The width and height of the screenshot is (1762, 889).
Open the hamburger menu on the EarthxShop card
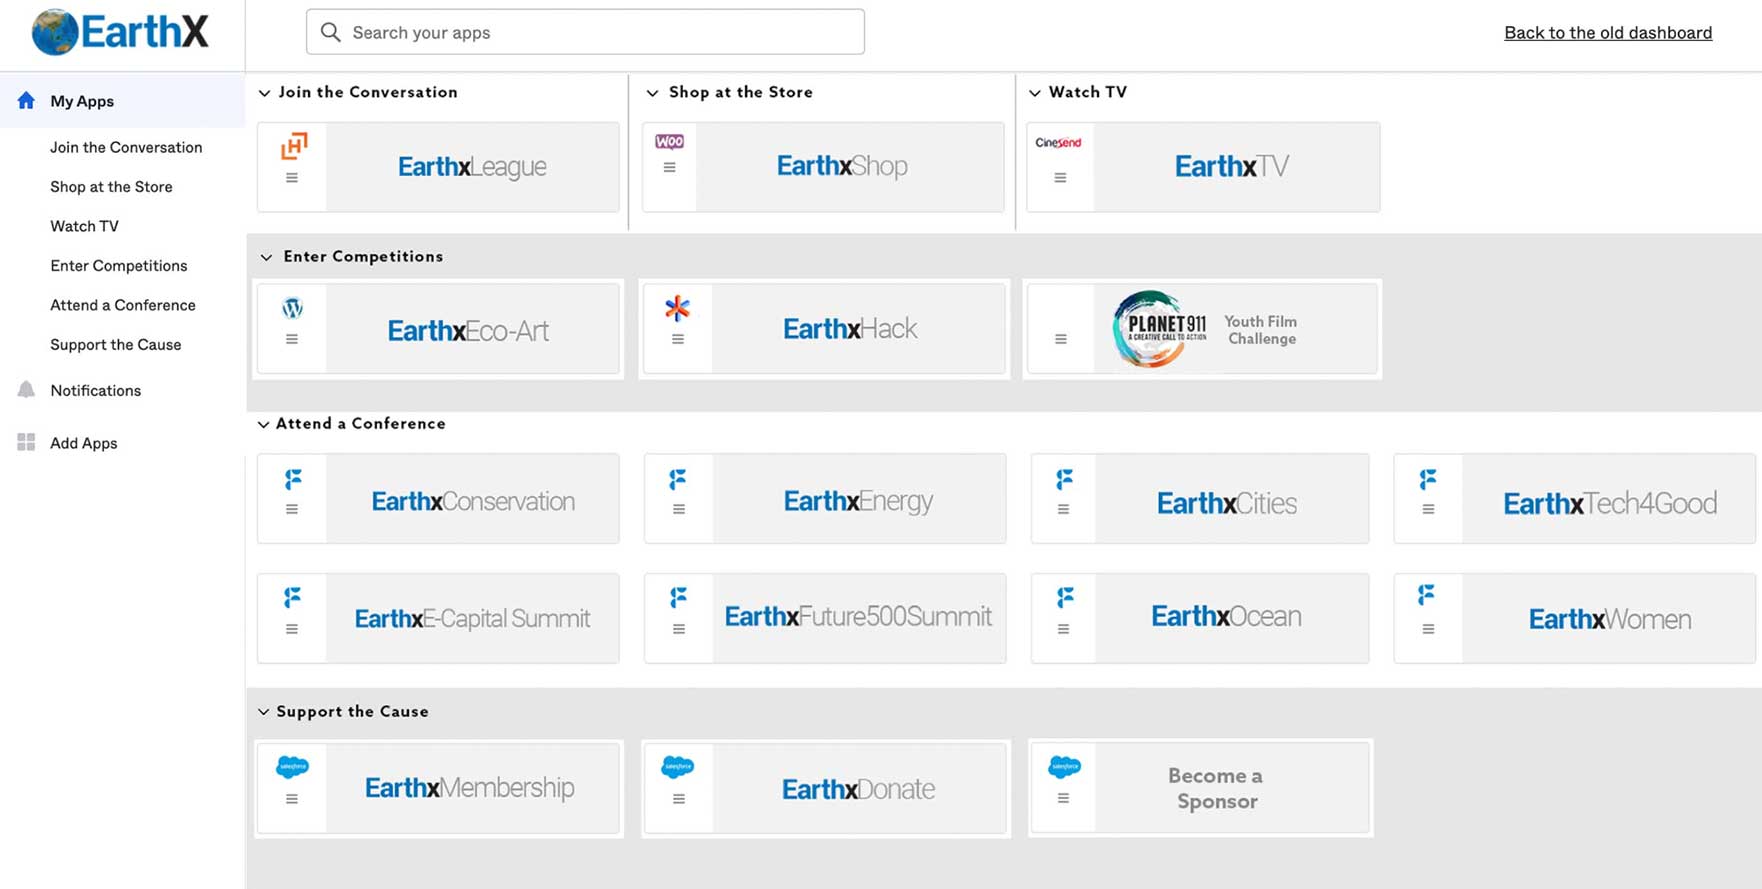[670, 168]
